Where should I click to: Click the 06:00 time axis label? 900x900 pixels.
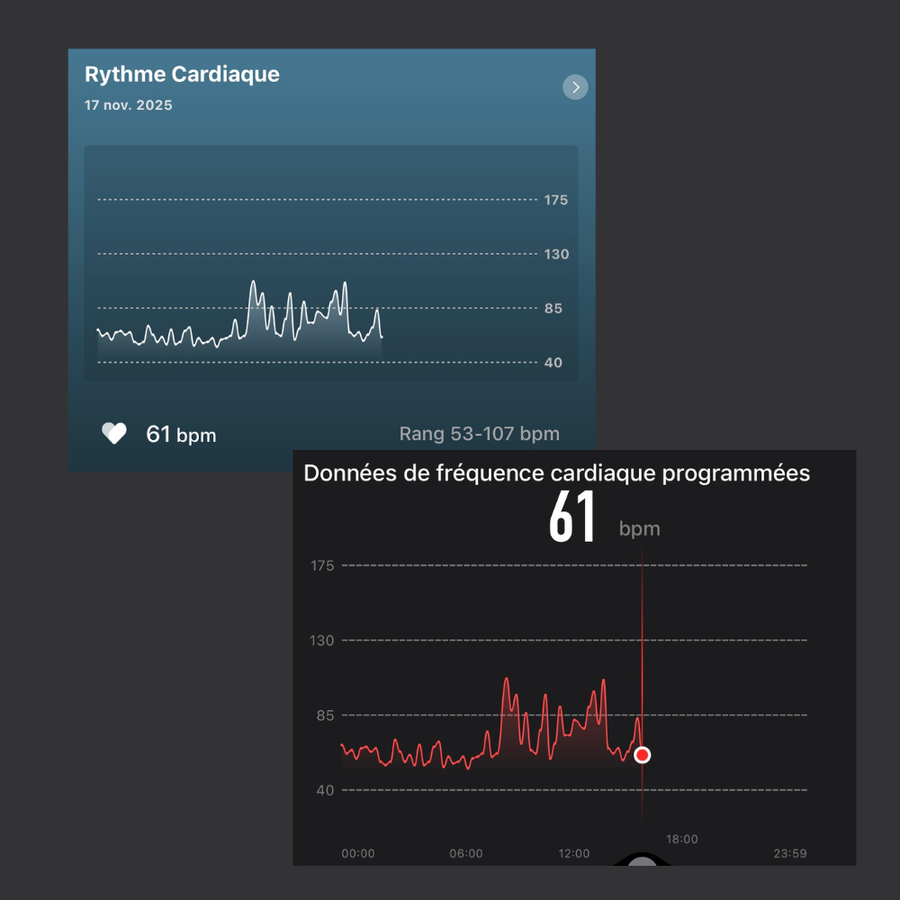pos(466,854)
